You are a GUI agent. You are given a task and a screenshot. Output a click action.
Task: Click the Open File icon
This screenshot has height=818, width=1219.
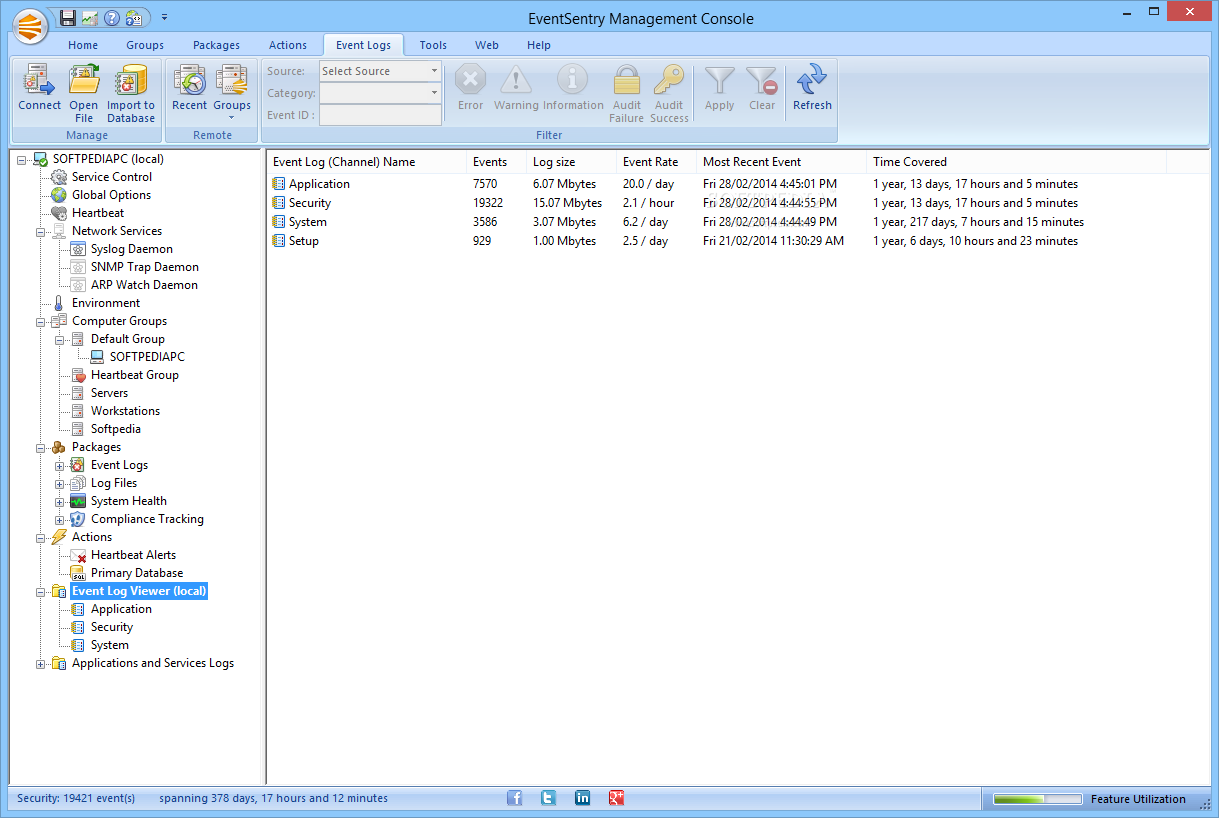point(84,81)
